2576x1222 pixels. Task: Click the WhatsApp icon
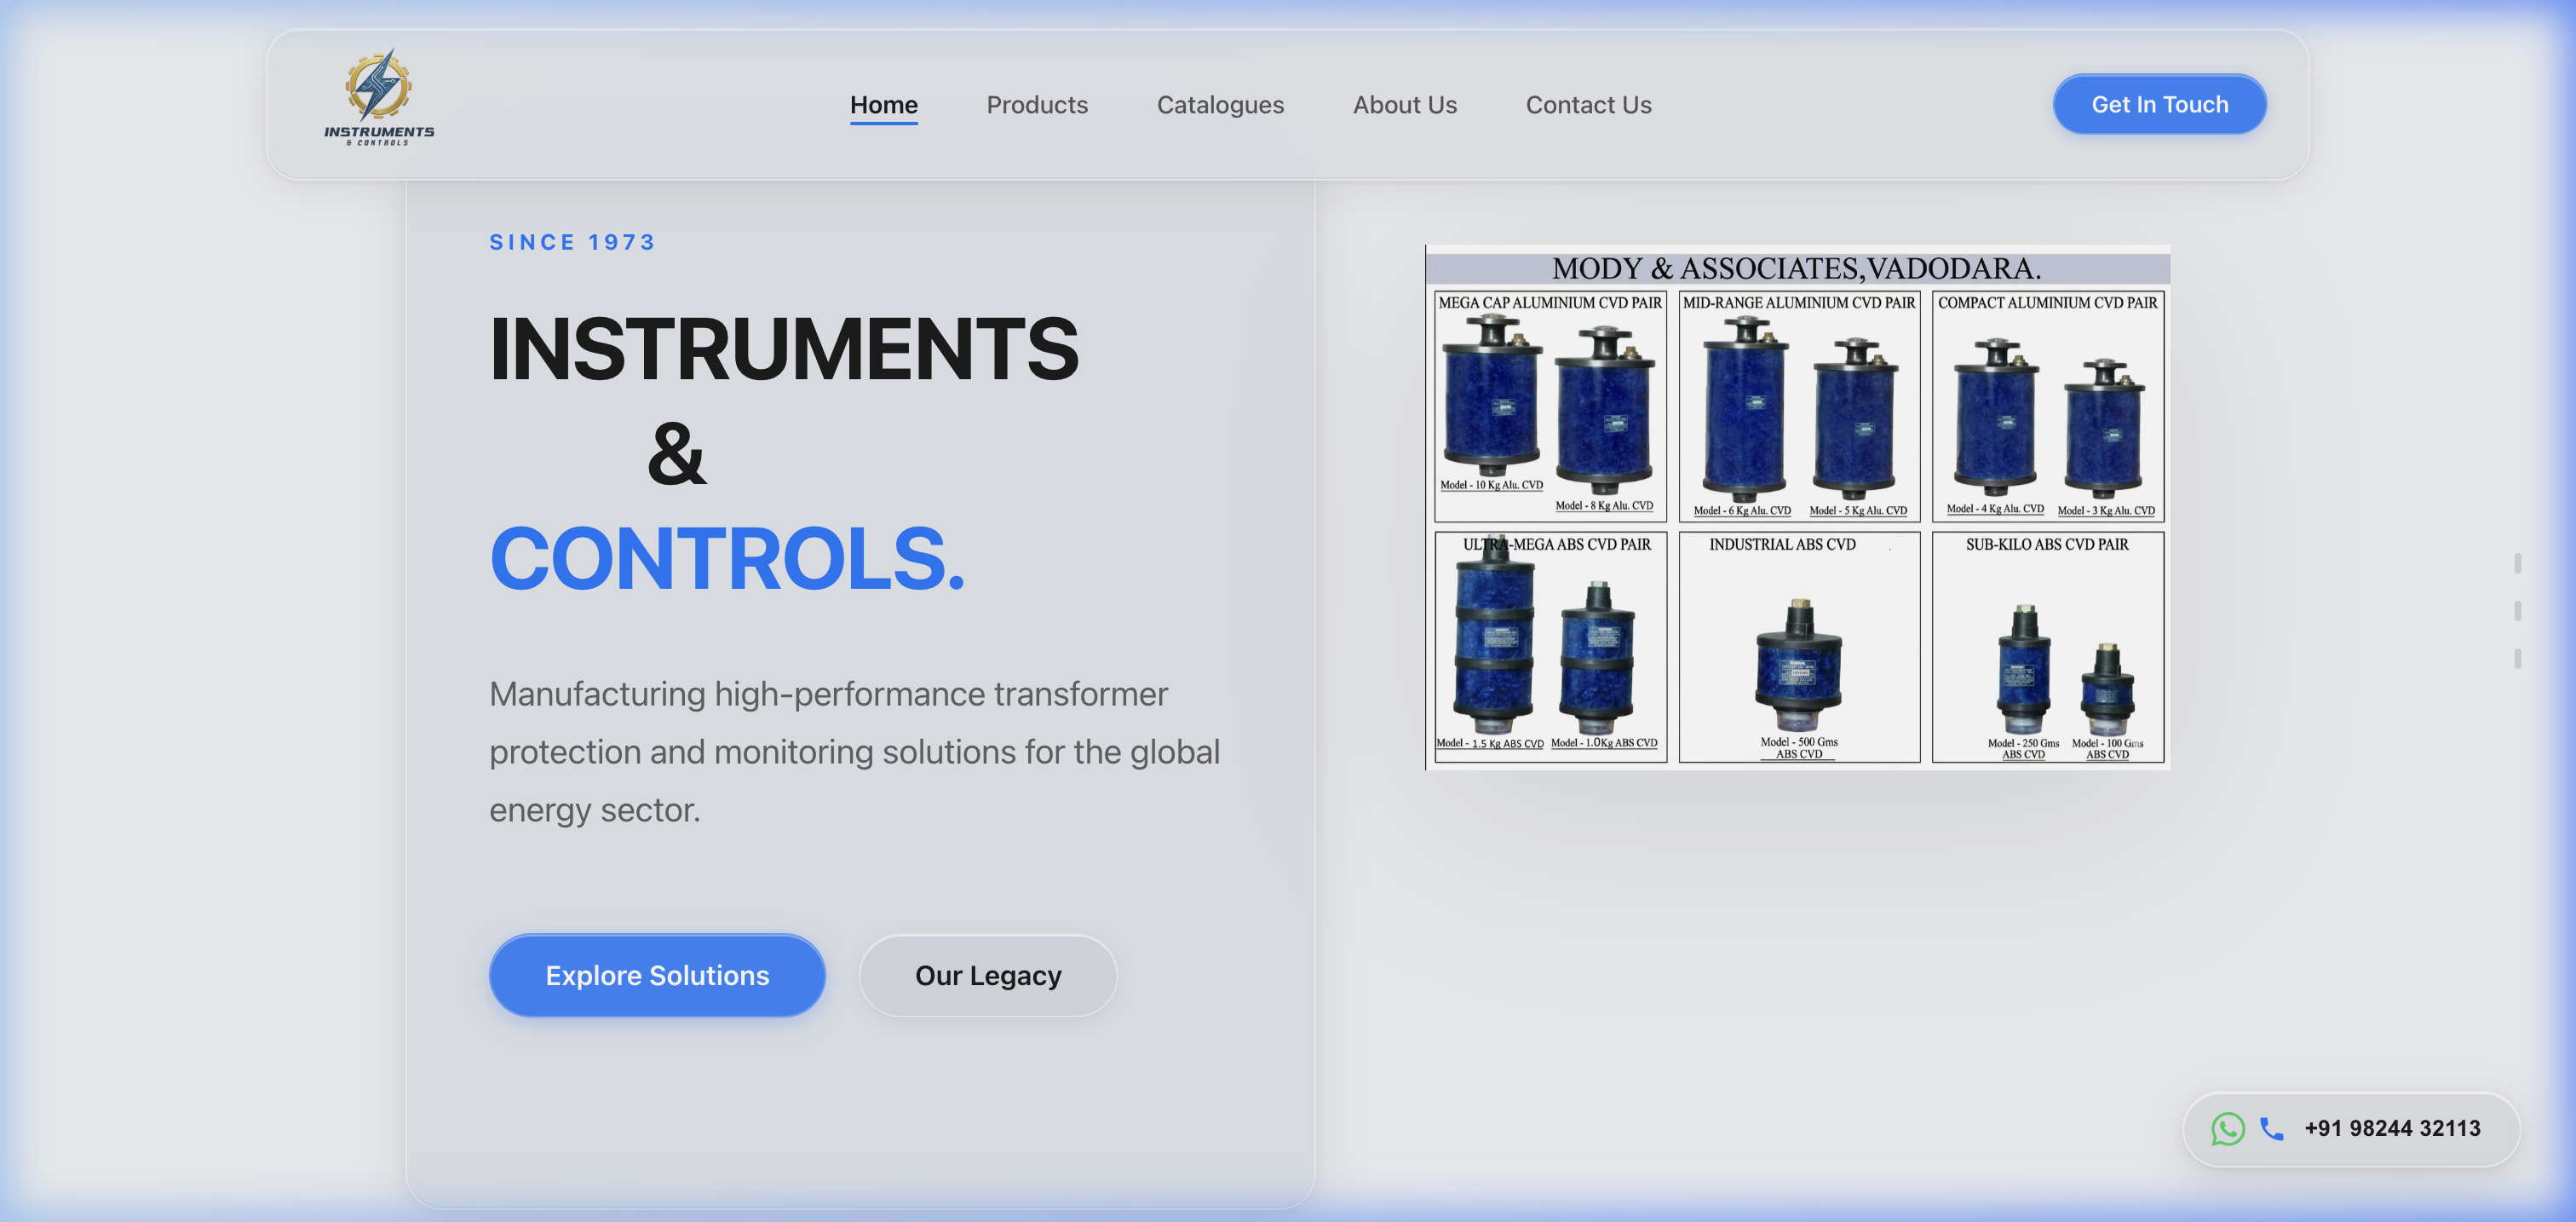(2227, 1128)
